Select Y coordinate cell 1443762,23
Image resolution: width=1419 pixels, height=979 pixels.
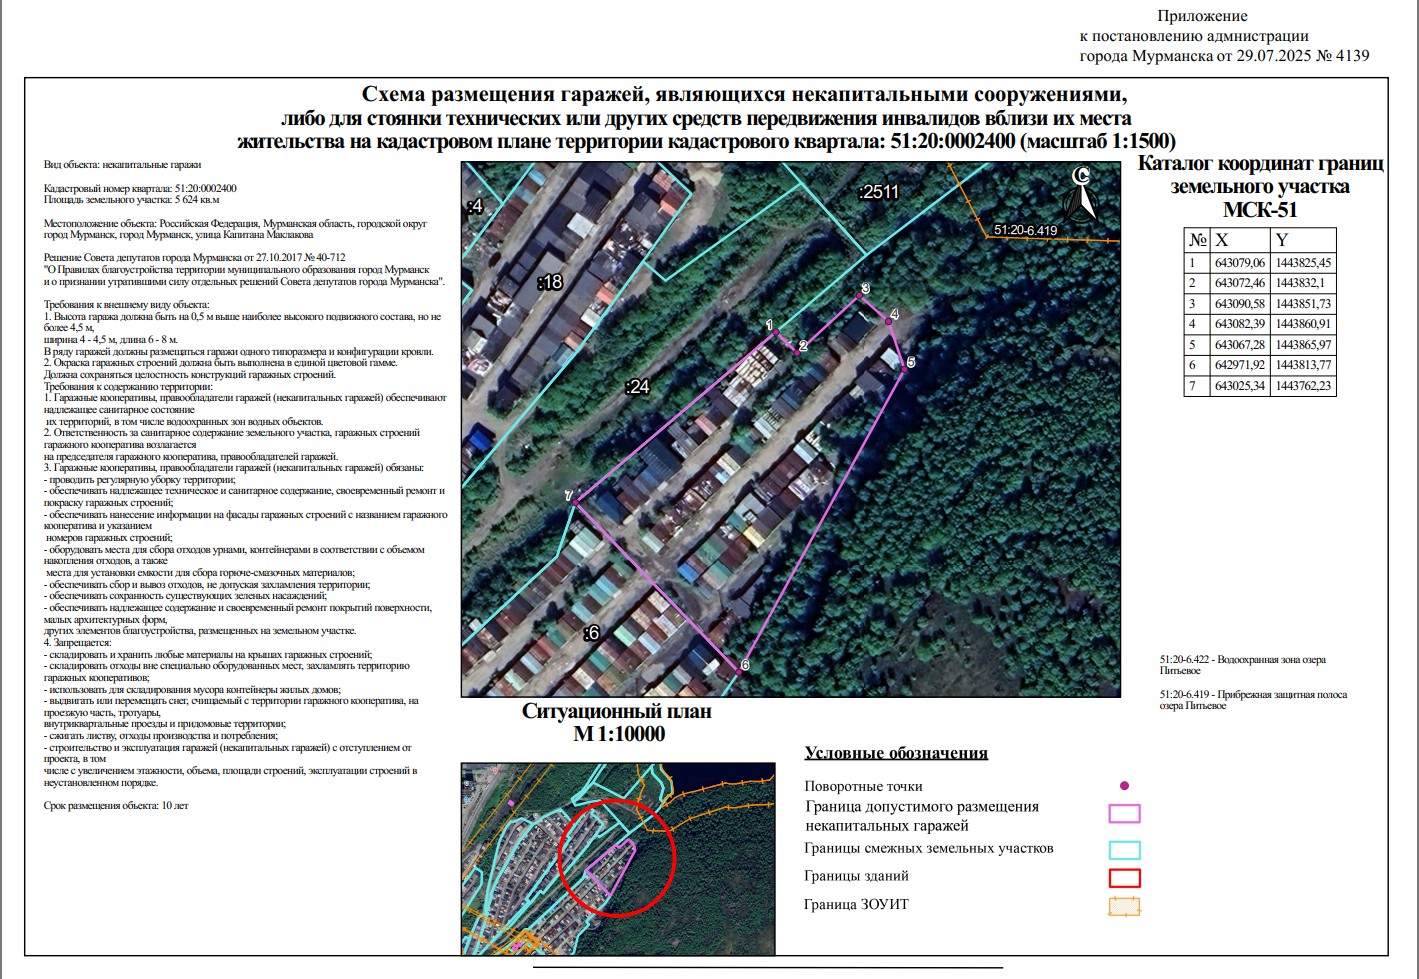pyautogui.click(x=1303, y=386)
